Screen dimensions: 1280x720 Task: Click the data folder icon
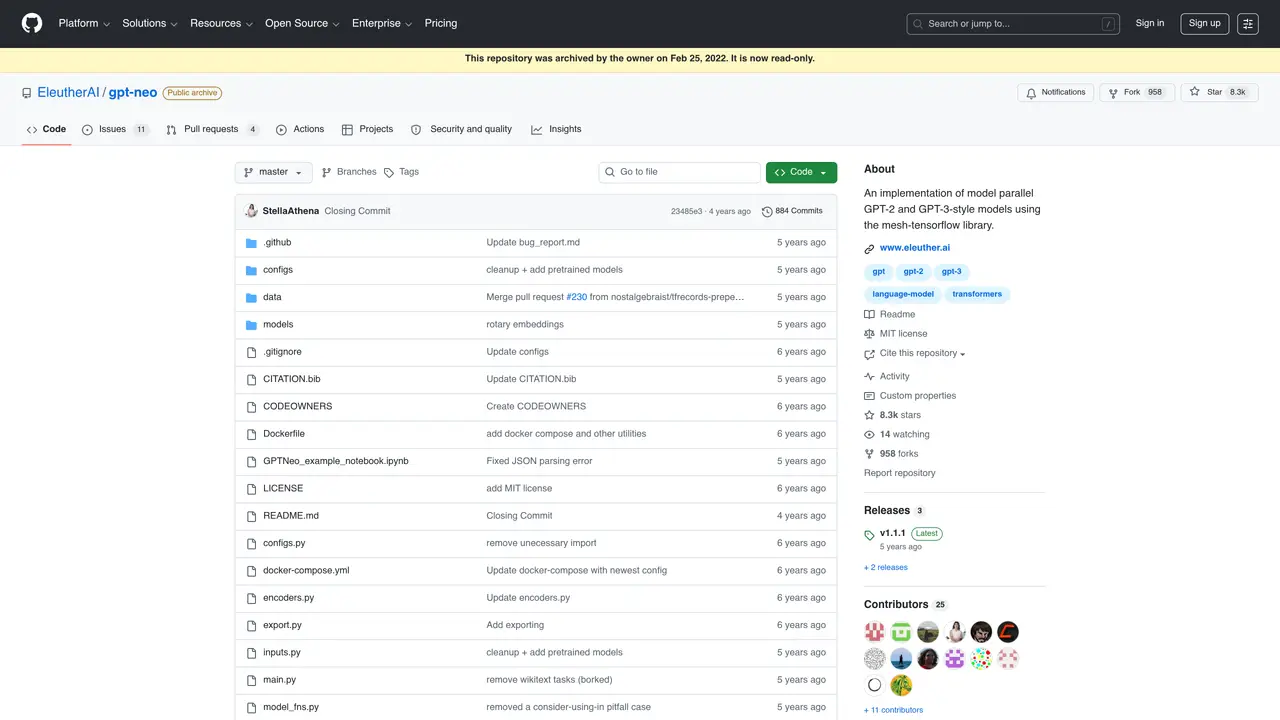tap(252, 297)
